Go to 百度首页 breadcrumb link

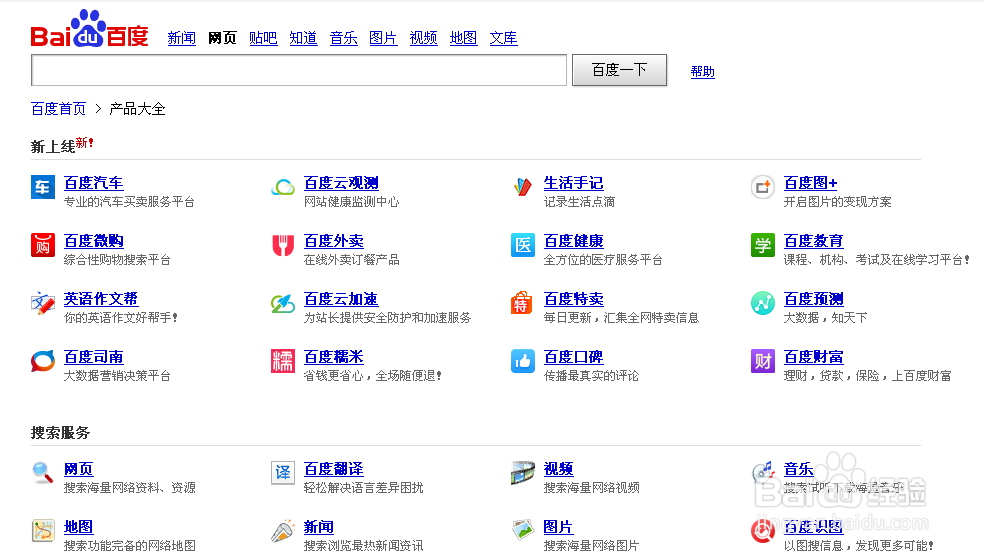pyautogui.click(x=58, y=109)
